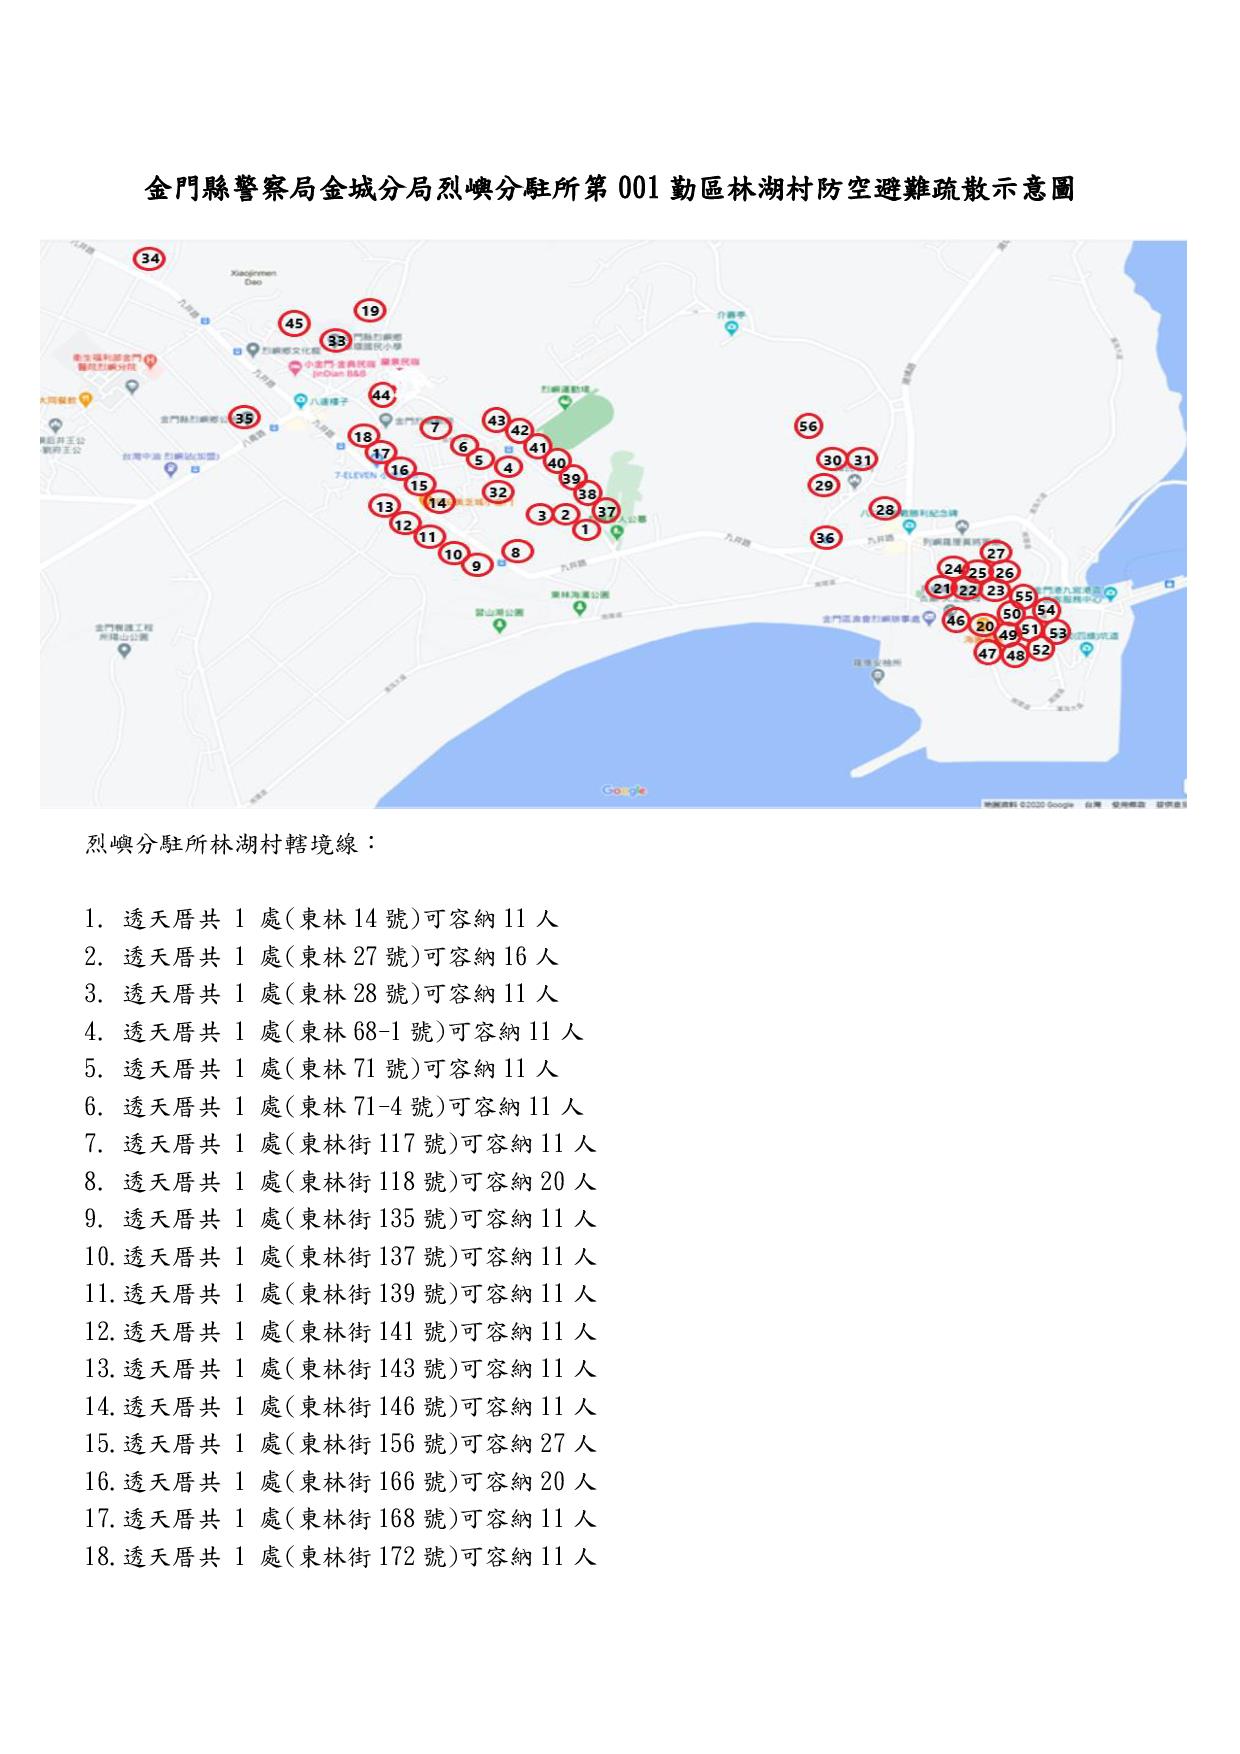Select the circled marker 28
1240x1754 pixels.
(885, 509)
